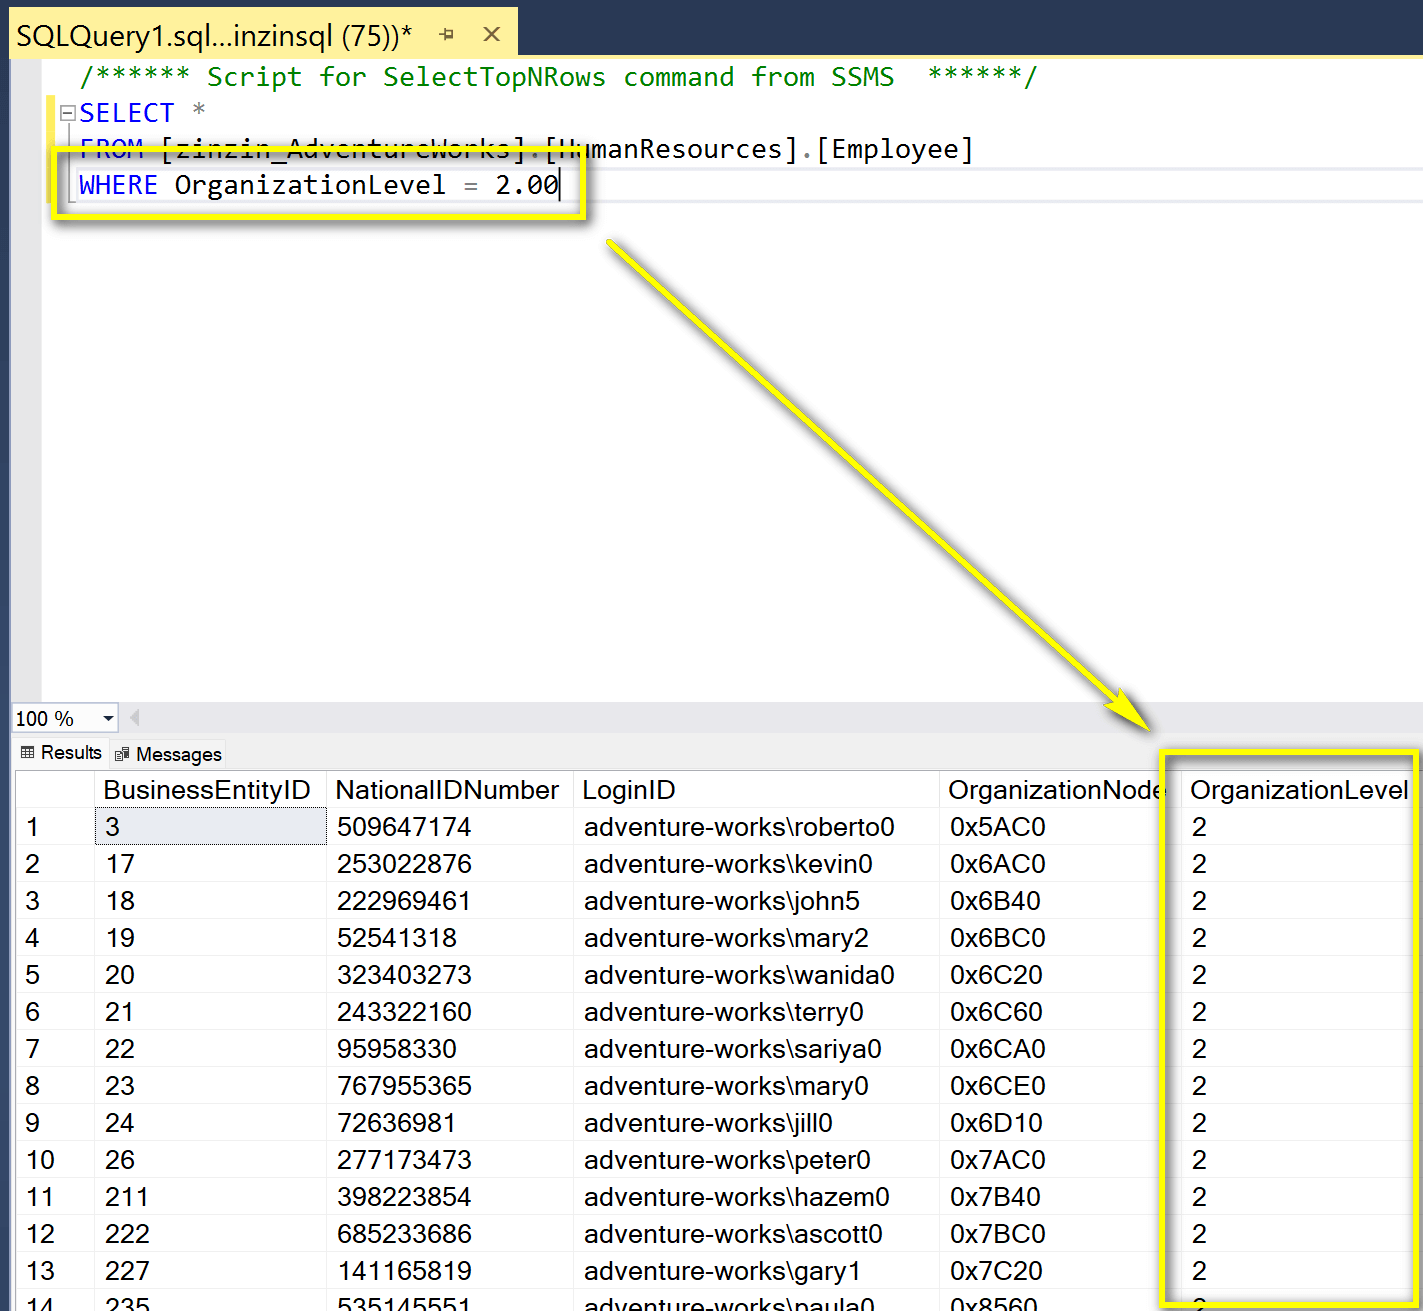This screenshot has height=1311, width=1423.
Task: Click the SELECT keyword in editor
Action: (x=126, y=113)
